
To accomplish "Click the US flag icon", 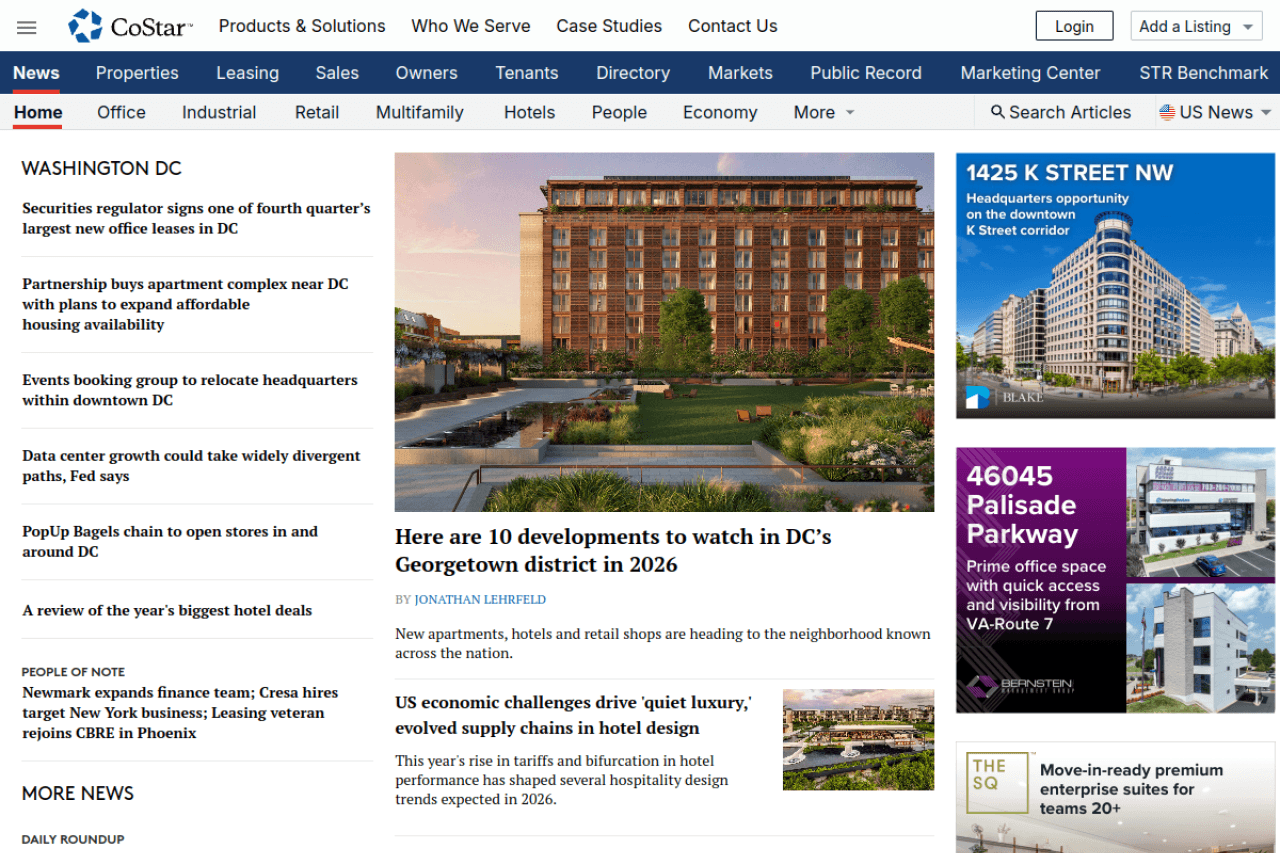I will (x=1166, y=112).
